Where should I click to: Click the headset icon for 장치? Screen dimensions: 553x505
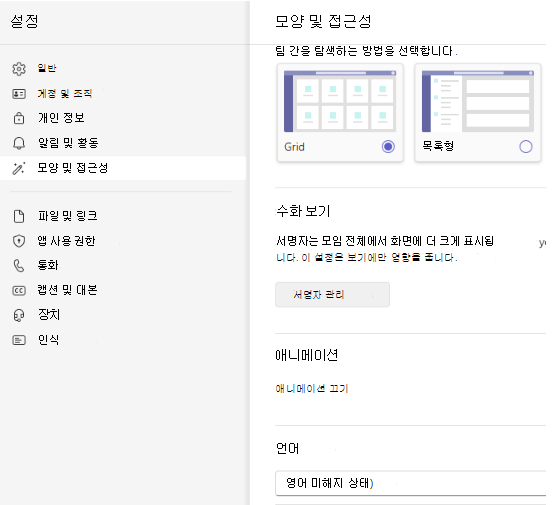point(19,315)
